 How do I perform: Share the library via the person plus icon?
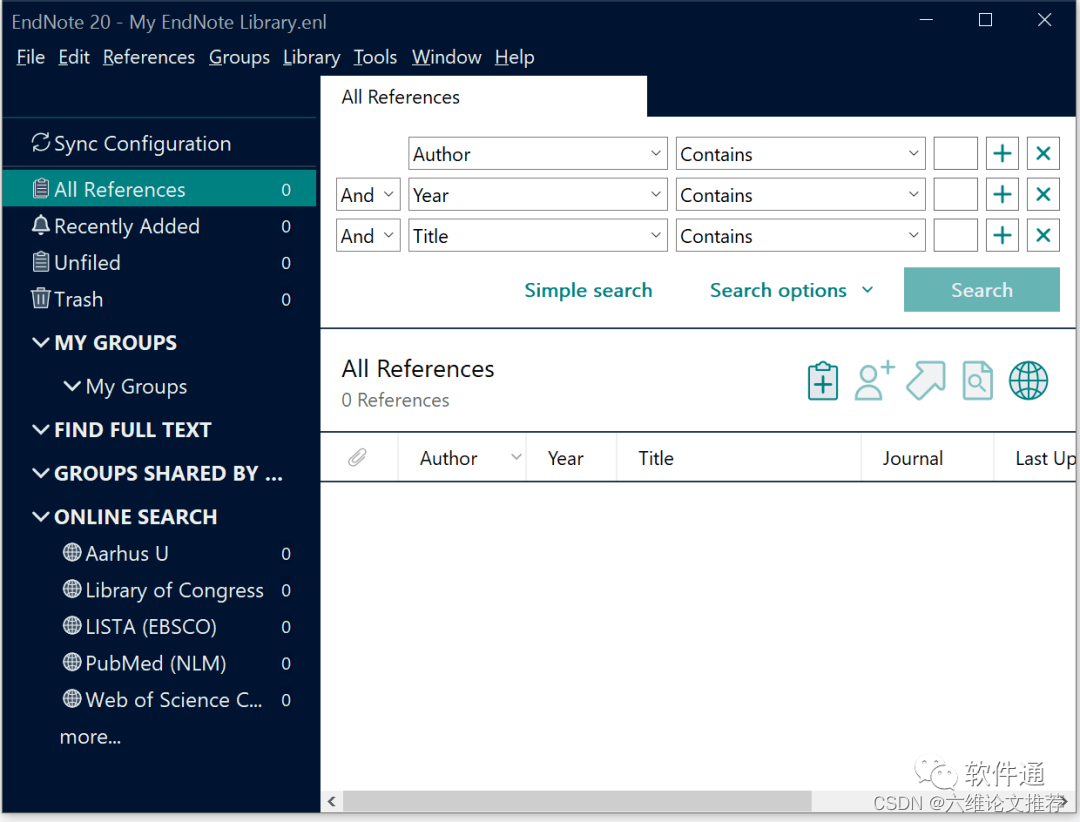pos(874,380)
